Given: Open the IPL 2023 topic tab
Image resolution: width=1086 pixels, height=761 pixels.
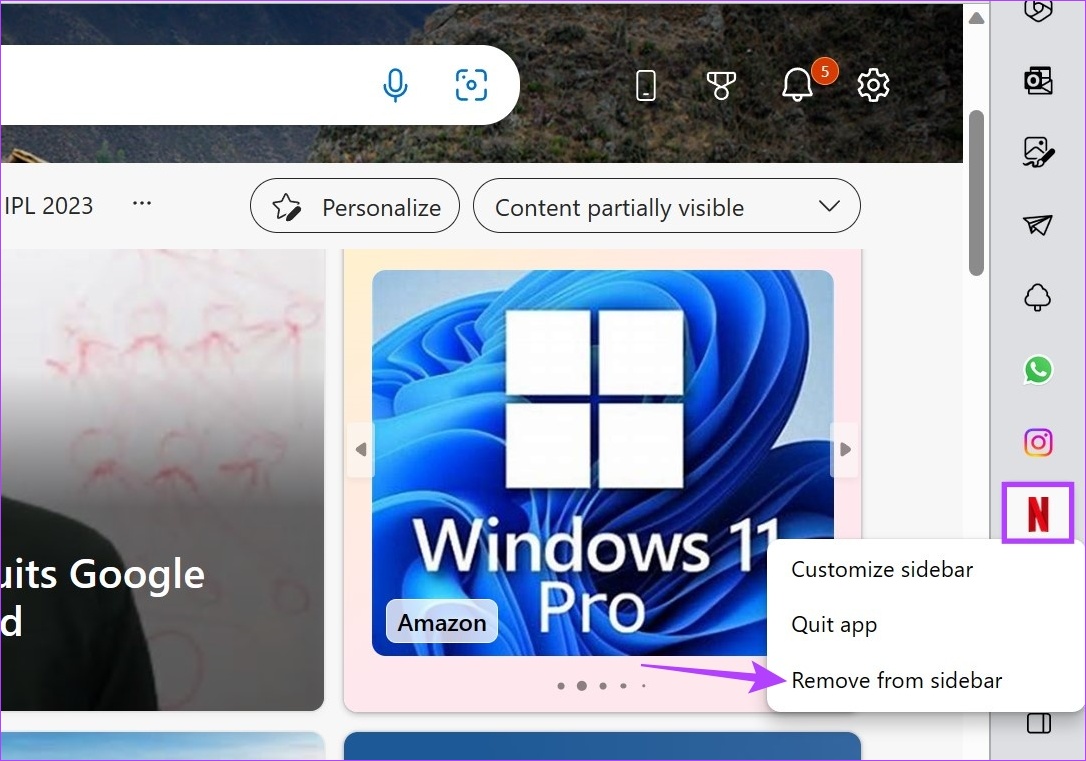Looking at the screenshot, I should 48,206.
